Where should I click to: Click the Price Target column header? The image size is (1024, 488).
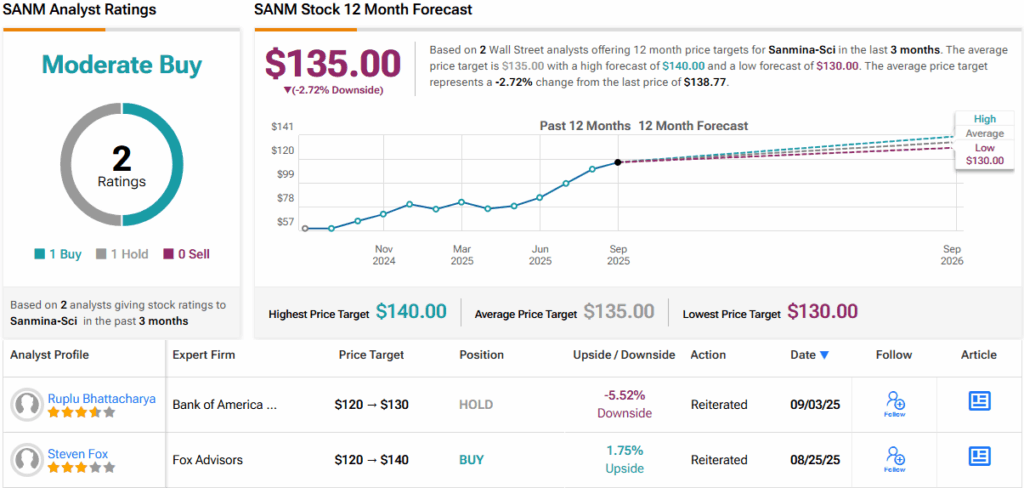tap(373, 355)
